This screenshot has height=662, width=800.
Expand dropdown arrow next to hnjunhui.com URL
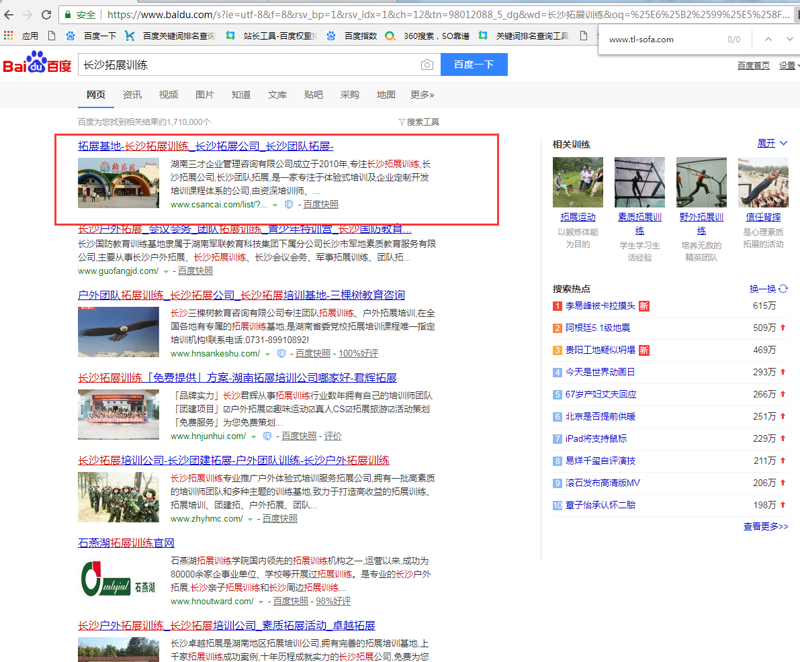254,437
